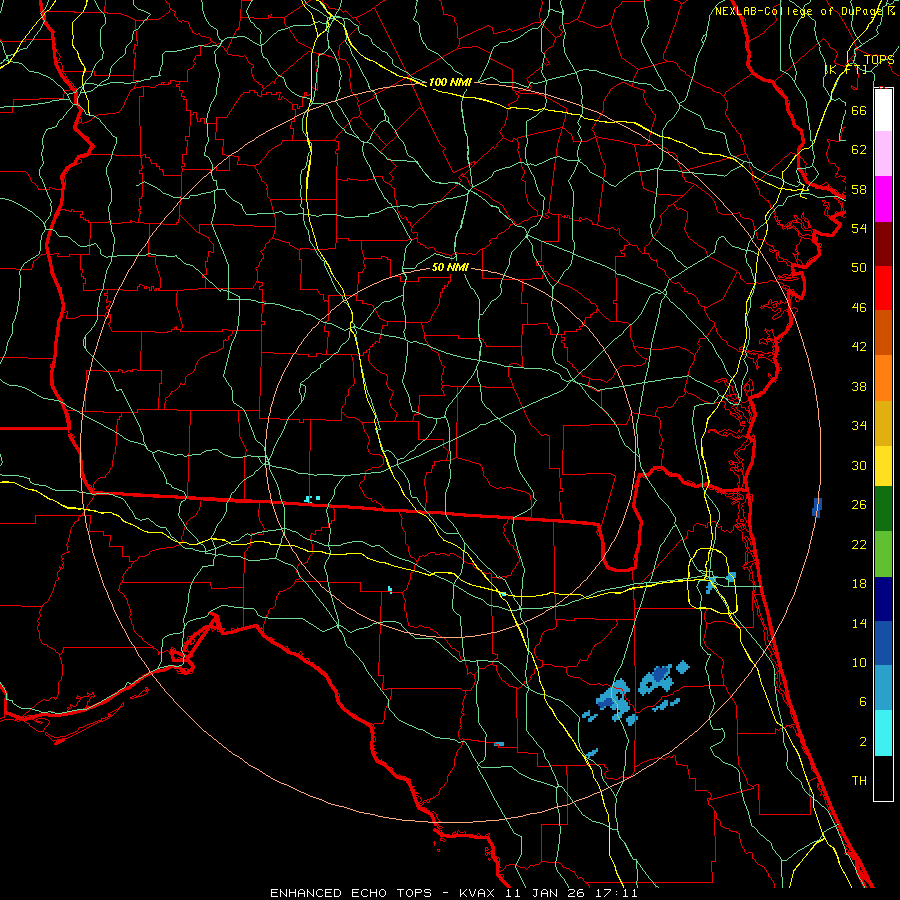
Task: Click the light green legend swatch
Action: [x=883, y=554]
